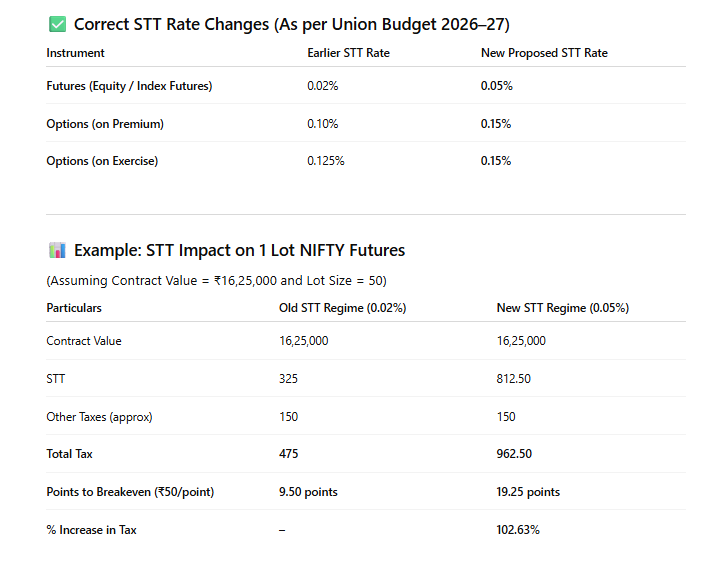The width and height of the screenshot is (715, 565).
Task: Click the 812.50 STT value
Action: pos(514,379)
